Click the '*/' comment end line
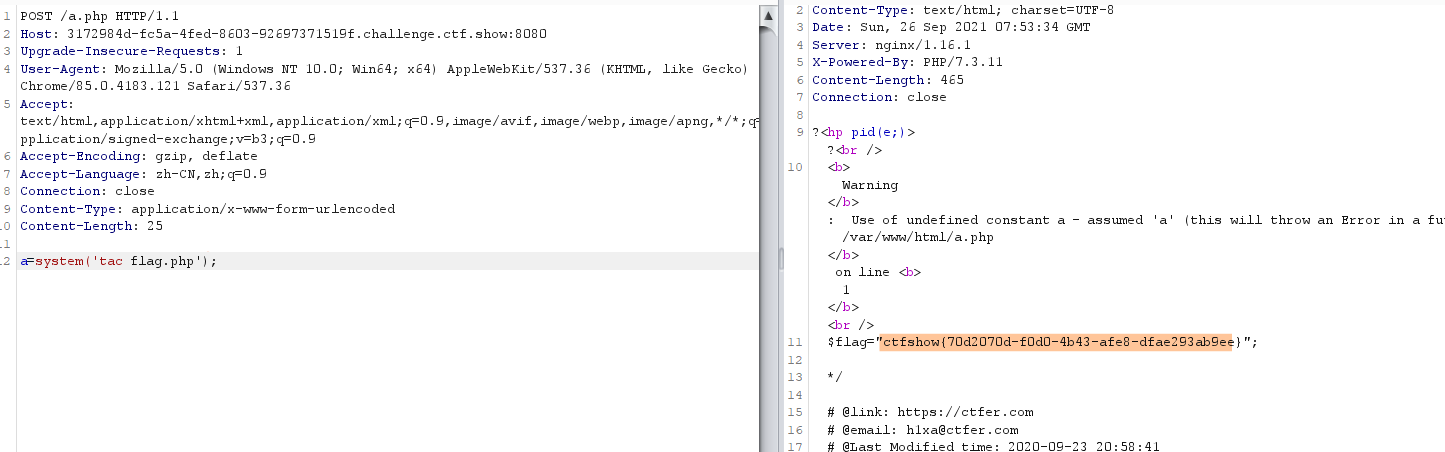Screen dimensions: 1445x452 835,377
